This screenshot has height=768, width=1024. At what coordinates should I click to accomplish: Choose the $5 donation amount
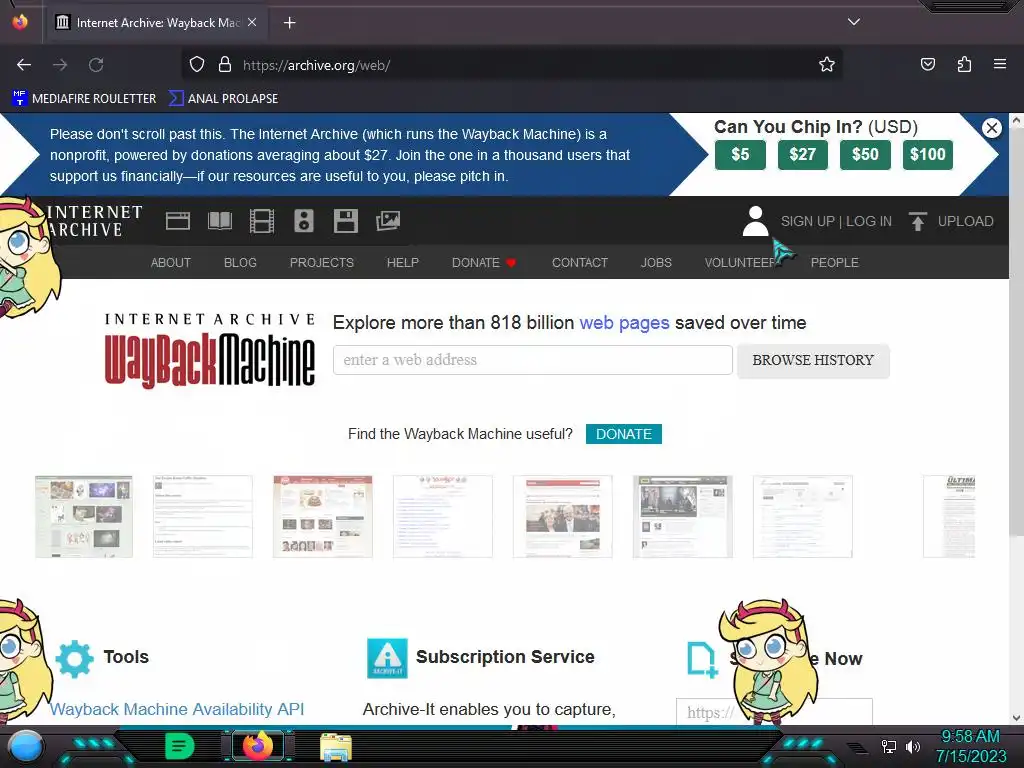(x=740, y=155)
